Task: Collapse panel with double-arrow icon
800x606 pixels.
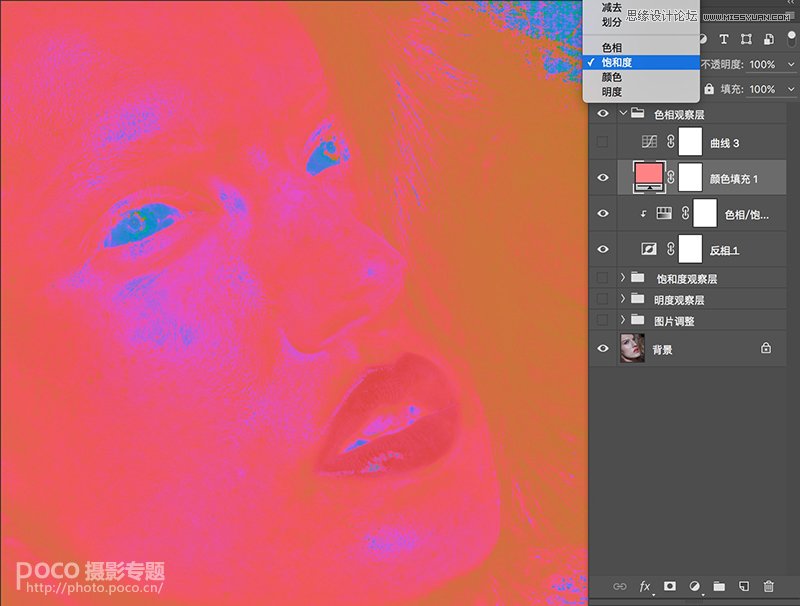Action: pos(791,3)
